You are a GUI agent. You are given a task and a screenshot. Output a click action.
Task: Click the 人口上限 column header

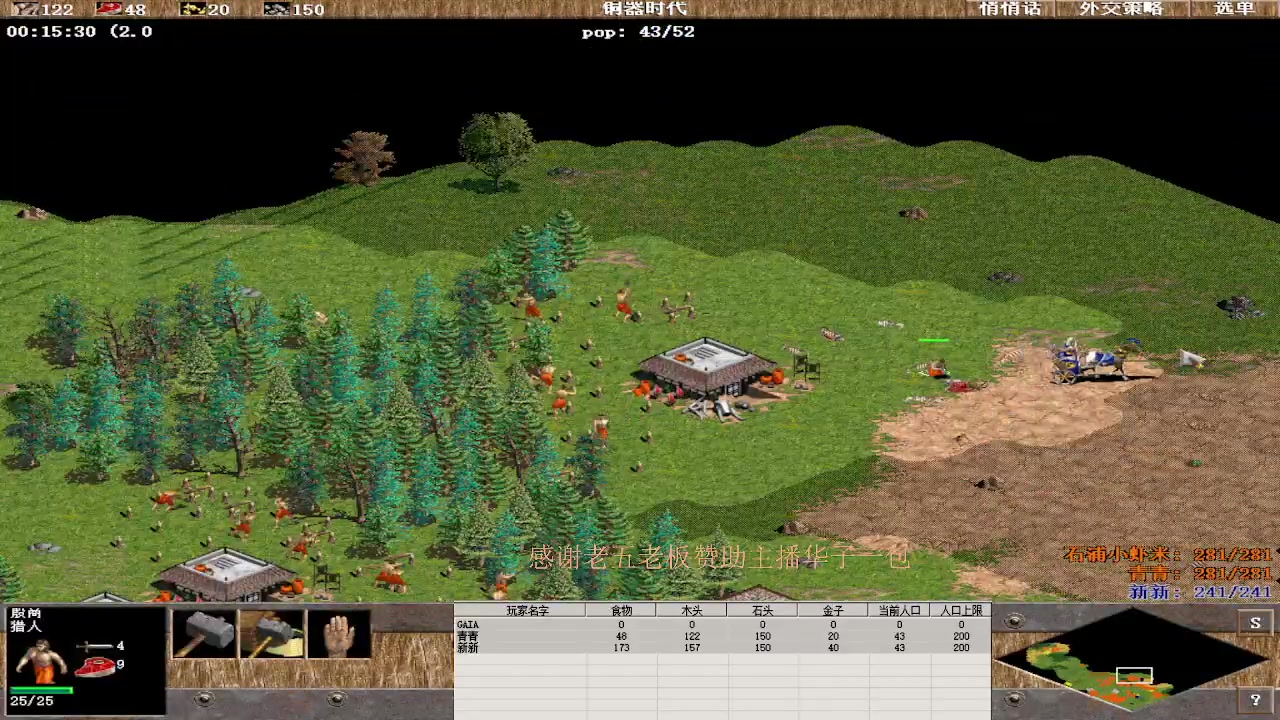(x=961, y=610)
